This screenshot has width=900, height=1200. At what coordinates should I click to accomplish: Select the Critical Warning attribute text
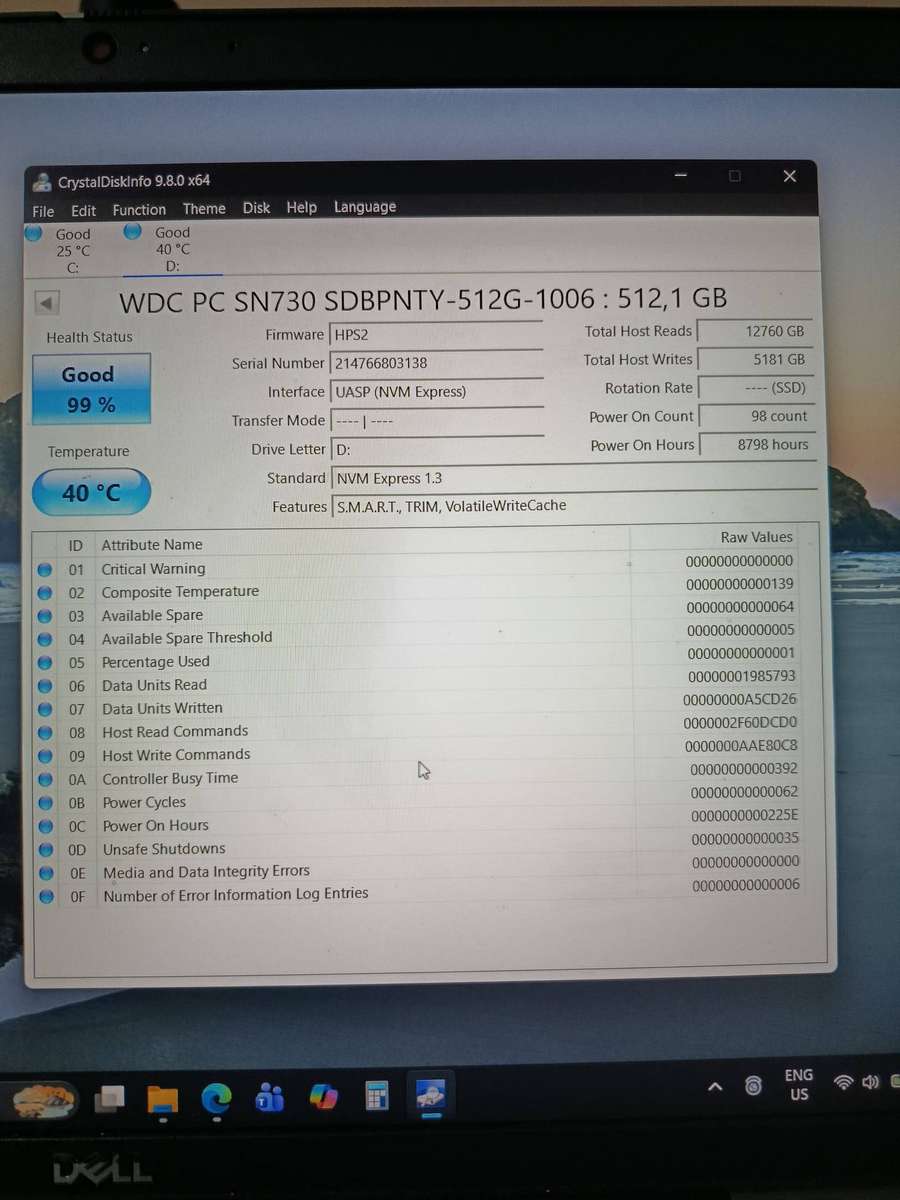pos(153,569)
